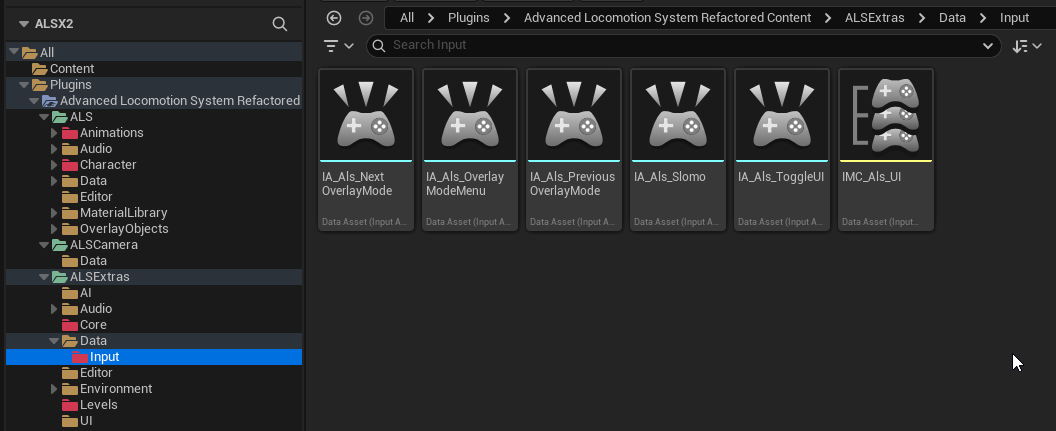Viewport: 1056px width, 431px height.
Task: Select the MaterialLibrary folder
Action: 123,213
